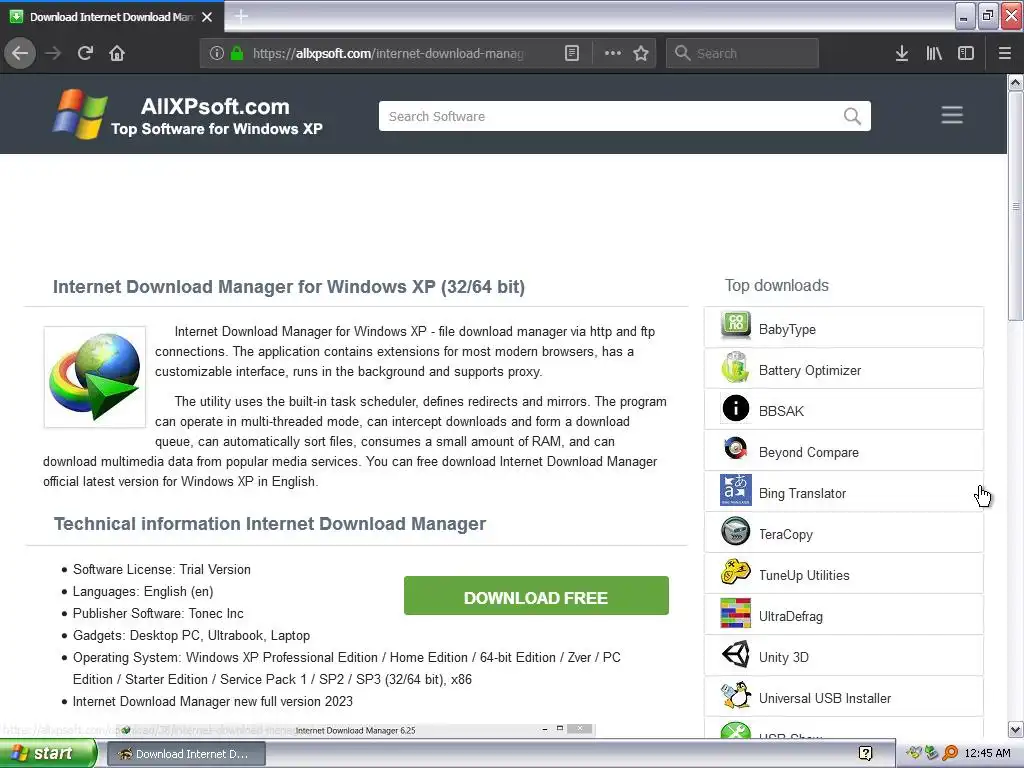The image size is (1024, 768).
Task: Open page actions three-dot menu
Action: pos(613,53)
